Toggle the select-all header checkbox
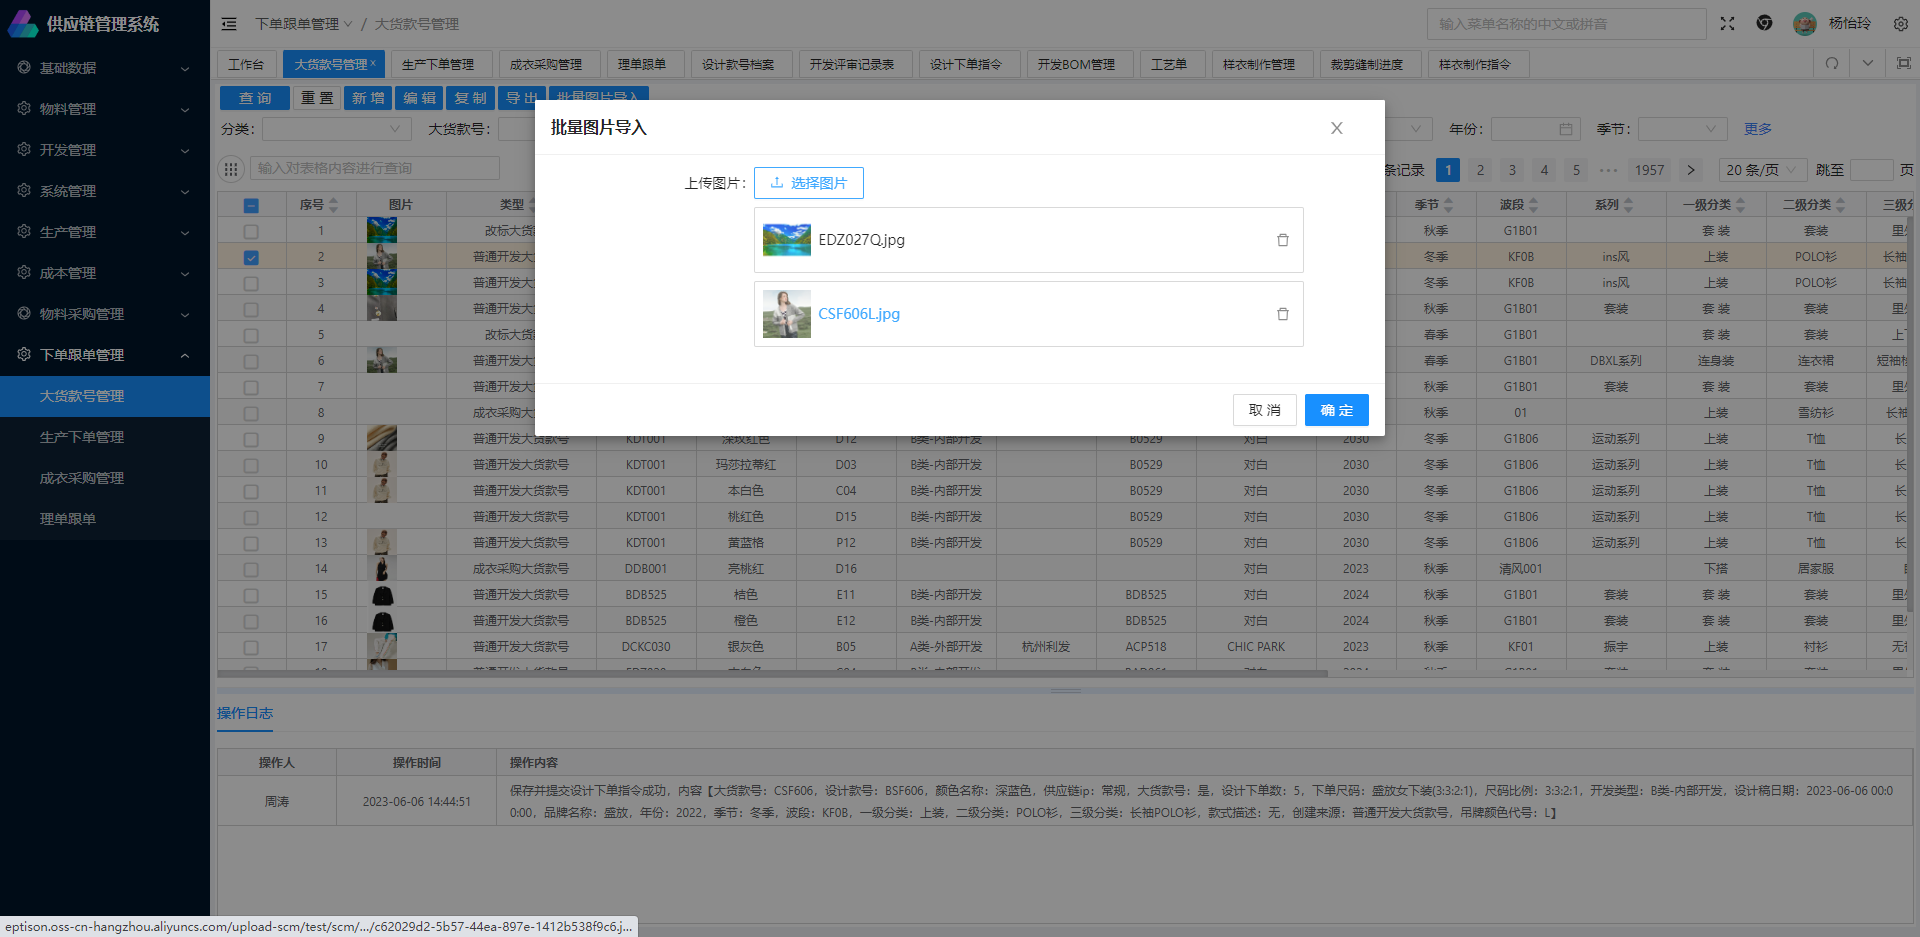 coord(251,205)
